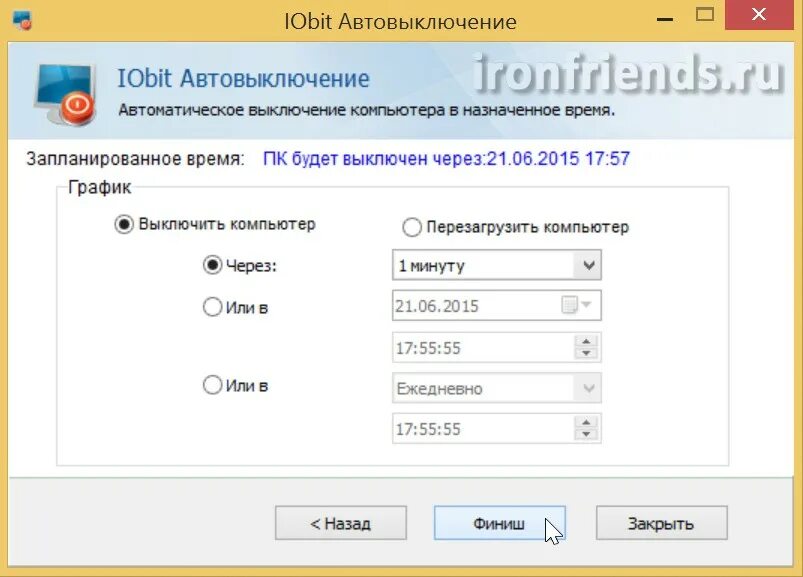Expand the date dropdown showing 21.06.2015
Image resolution: width=803 pixels, height=577 pixels.
click(587, 305)
